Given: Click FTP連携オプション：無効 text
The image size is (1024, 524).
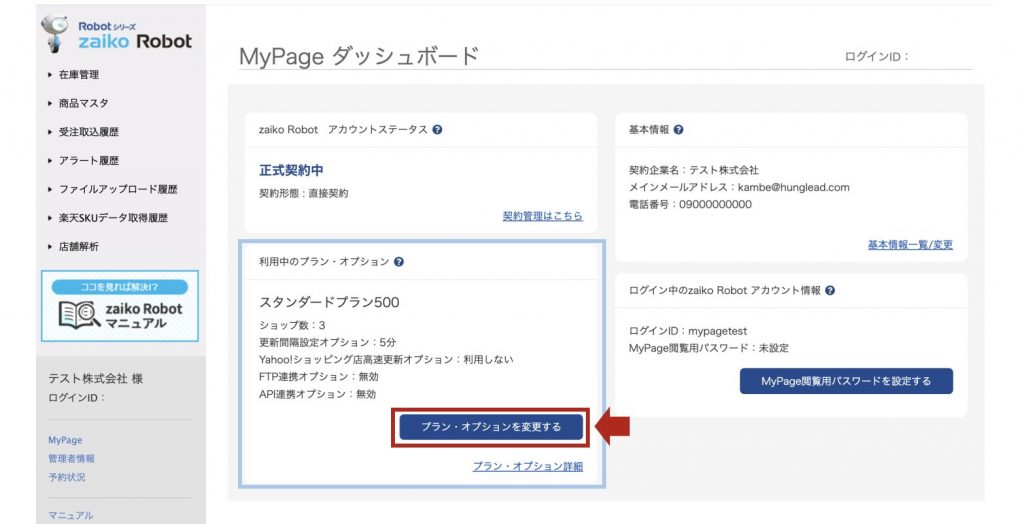Looking at the screenshot, I should [319, 376].
